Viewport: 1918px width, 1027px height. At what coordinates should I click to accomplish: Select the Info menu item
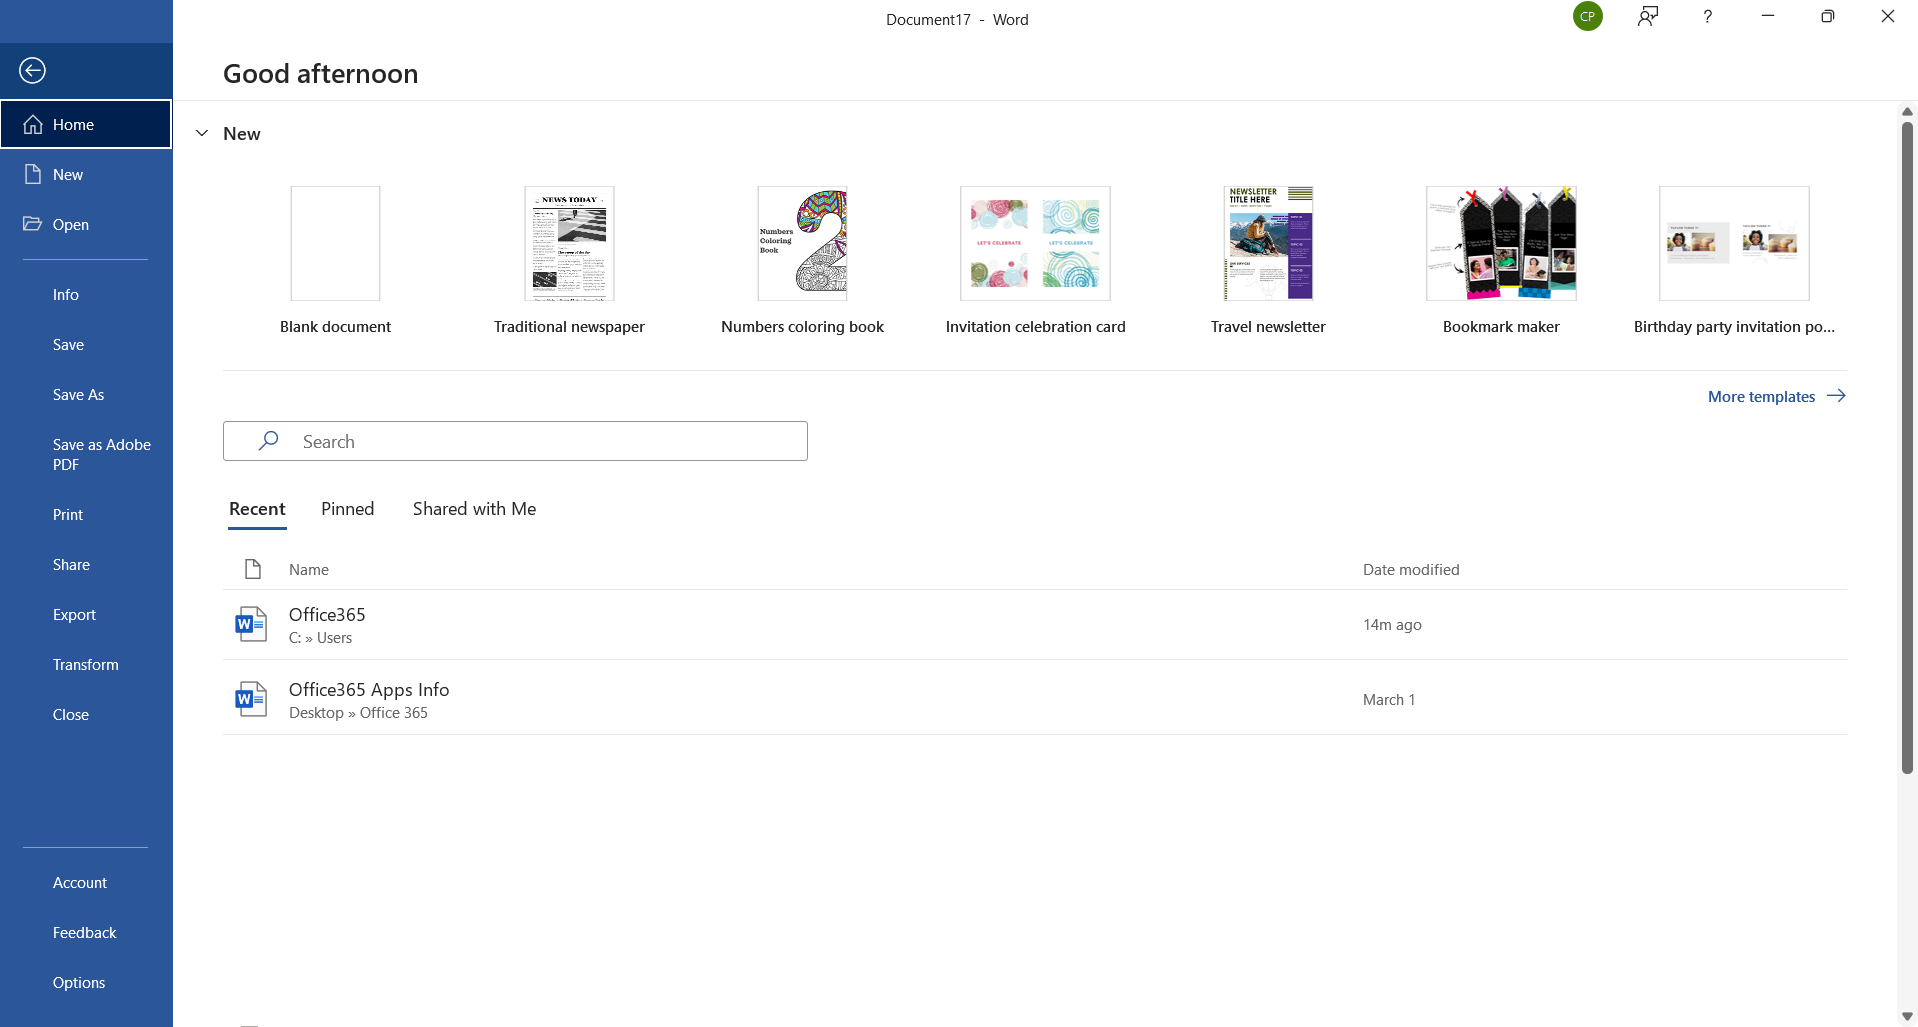(86, 294)
